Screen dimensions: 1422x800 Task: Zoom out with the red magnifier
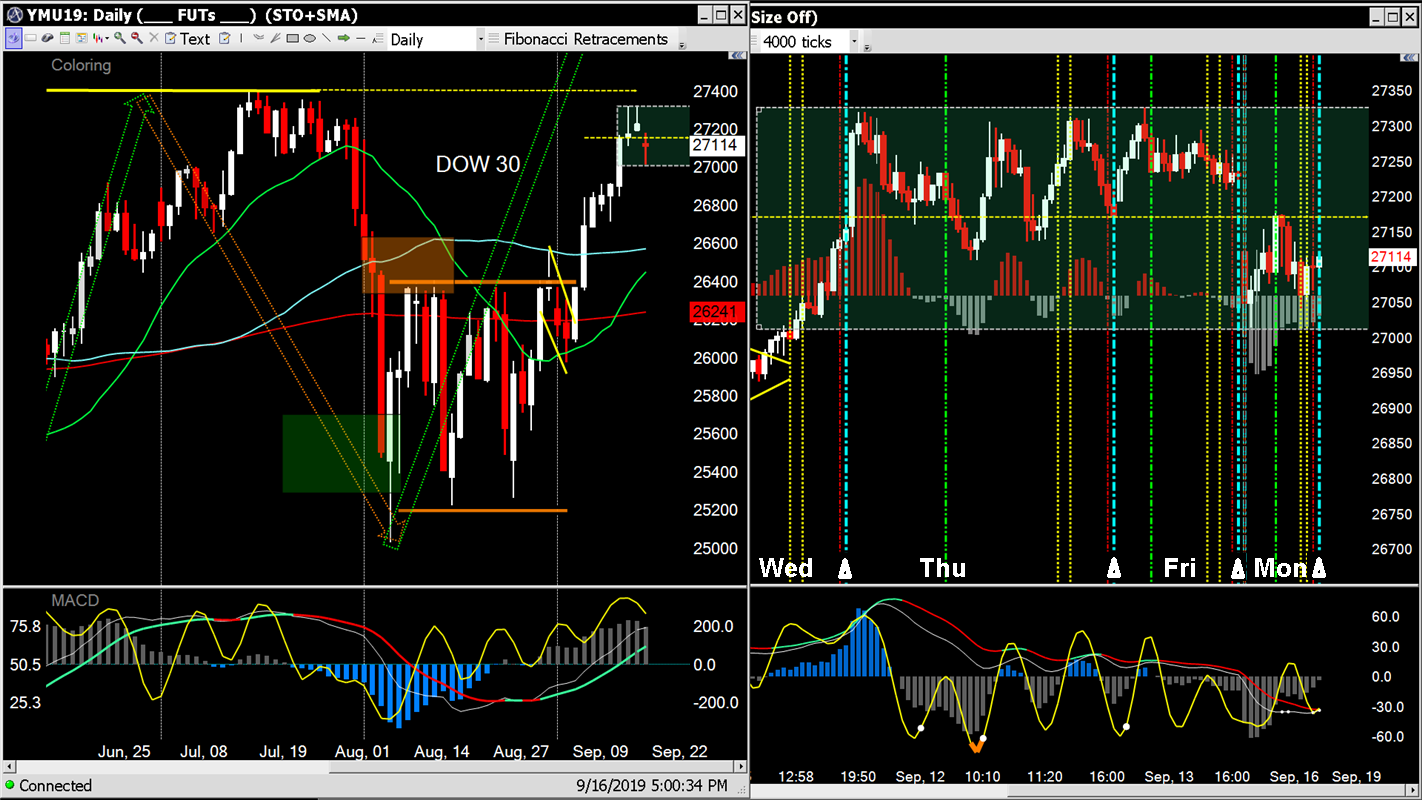(x=137, y=38)
